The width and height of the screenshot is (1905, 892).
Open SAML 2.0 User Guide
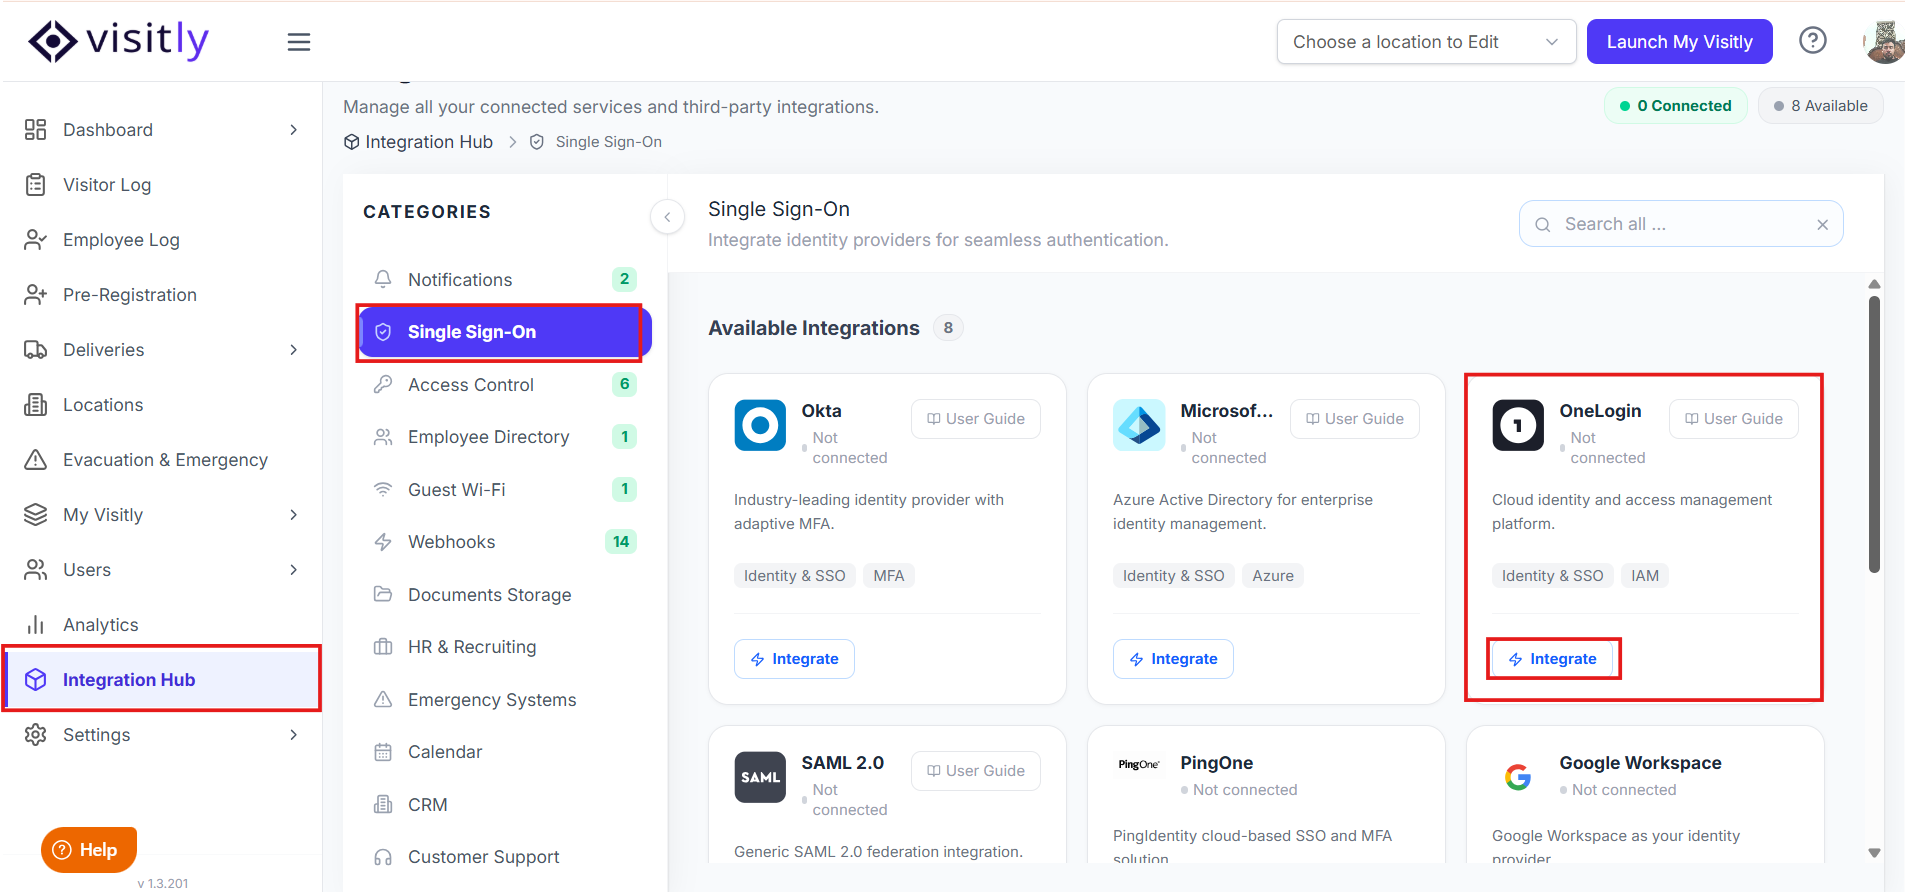coord(976,771)
